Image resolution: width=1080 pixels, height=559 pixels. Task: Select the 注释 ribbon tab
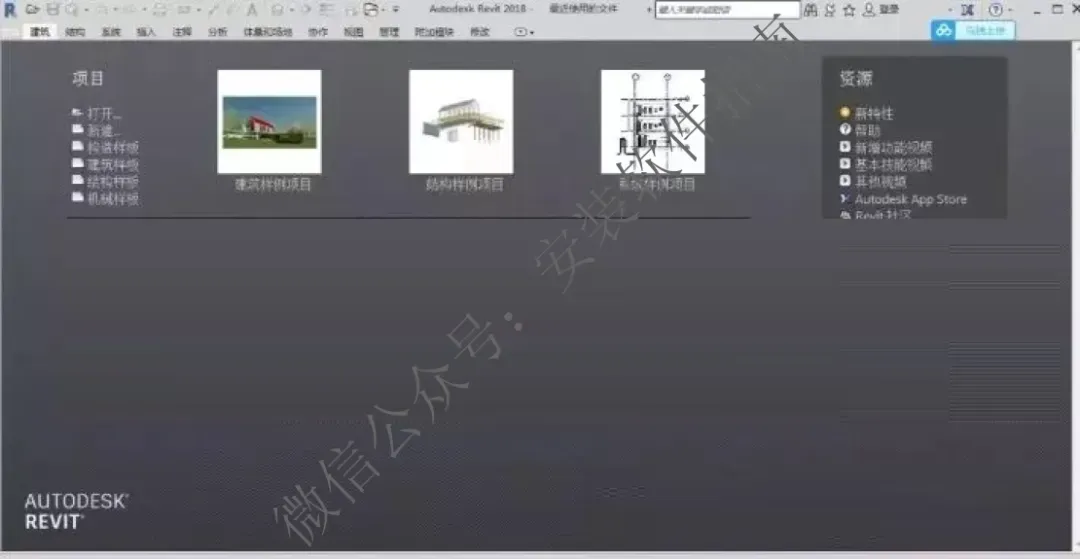(x=182, y=32)
